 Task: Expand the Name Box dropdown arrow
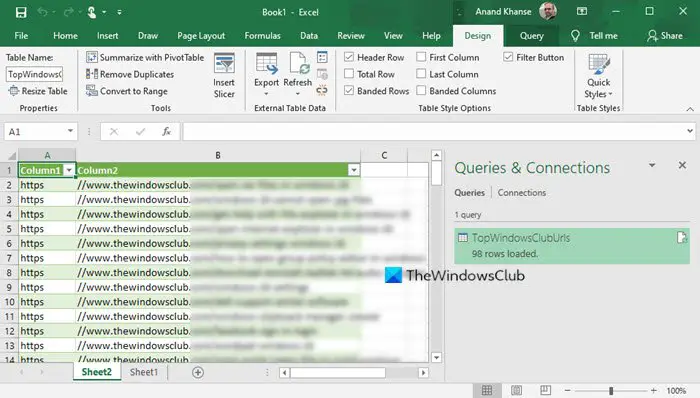pos(70,131)
